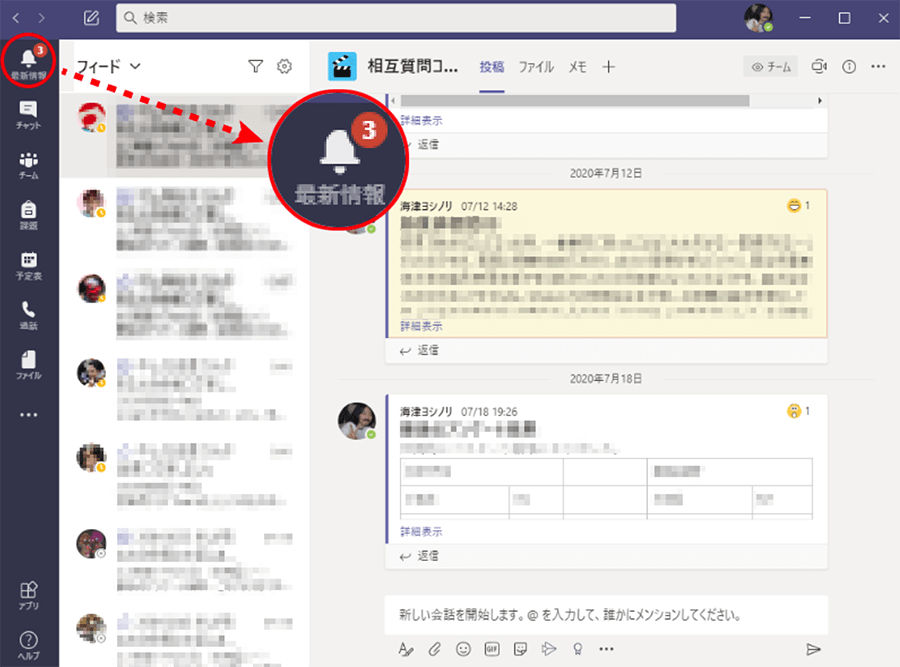Screen dimensions: 900x667
Task: Click 詳細表示 link in the 07/12 post
Action: [421, 326]
